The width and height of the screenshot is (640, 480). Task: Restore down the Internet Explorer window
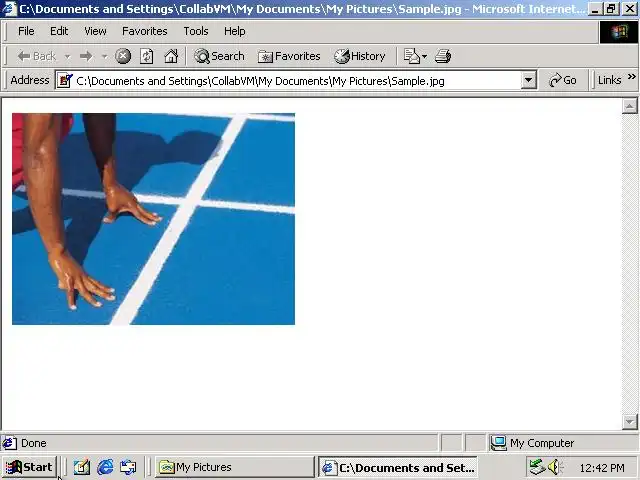point(611,9)
